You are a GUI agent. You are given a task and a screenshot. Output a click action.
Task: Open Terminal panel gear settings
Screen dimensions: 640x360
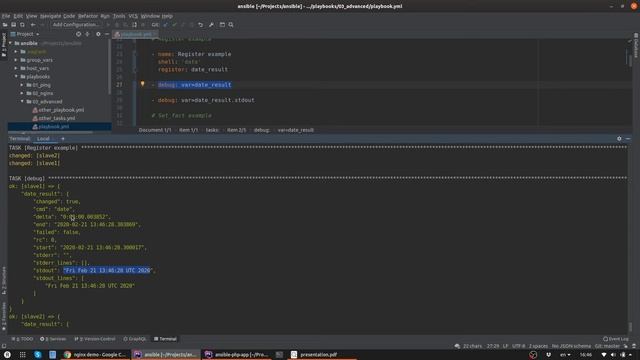(619, 139)
